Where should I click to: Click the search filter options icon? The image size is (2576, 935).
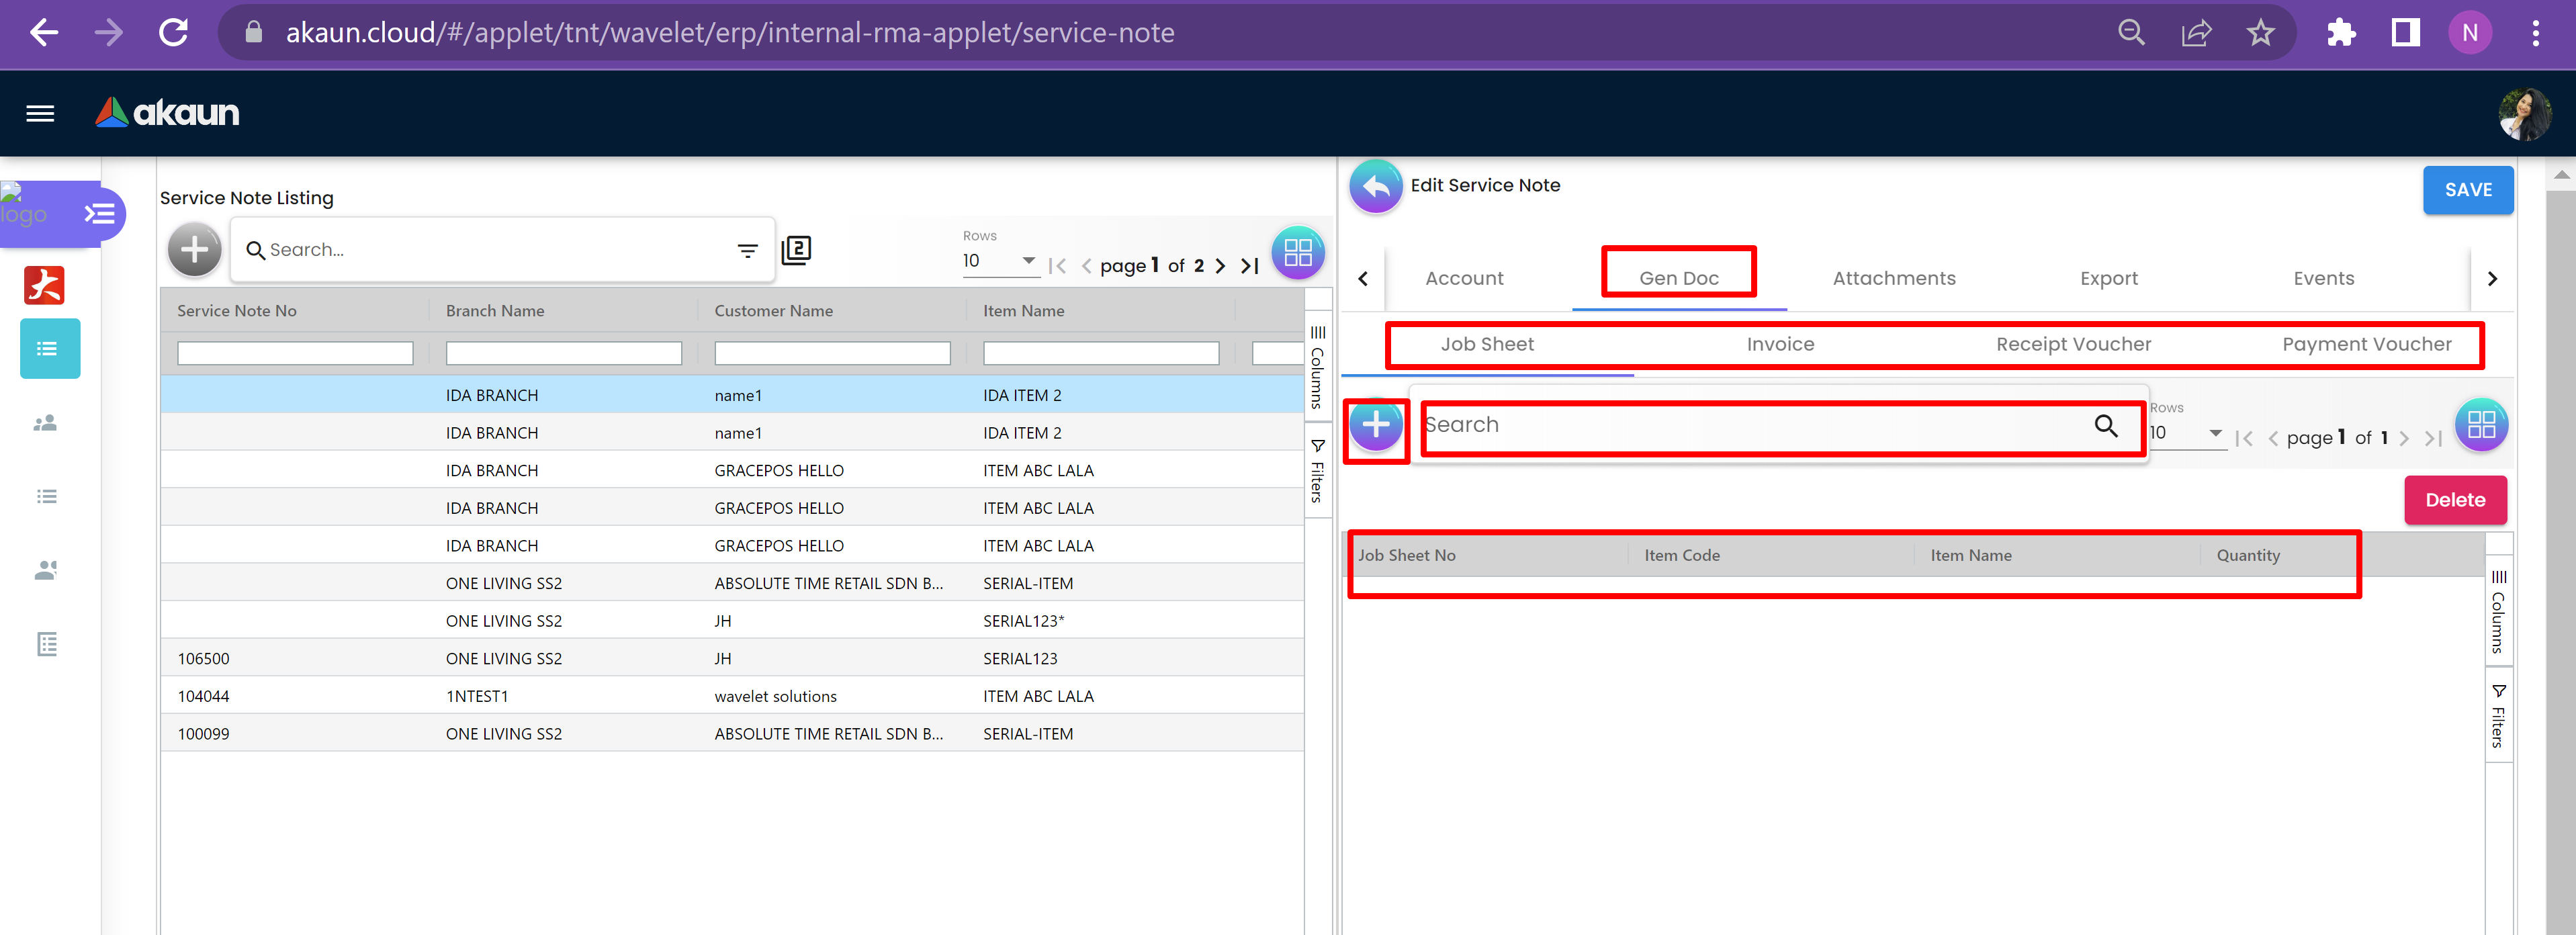click(x=747, y=250)
